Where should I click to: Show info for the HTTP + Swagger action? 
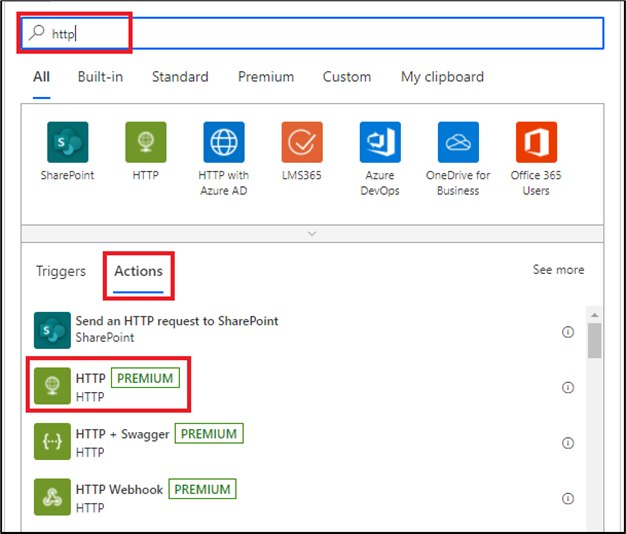coord(568,443)
